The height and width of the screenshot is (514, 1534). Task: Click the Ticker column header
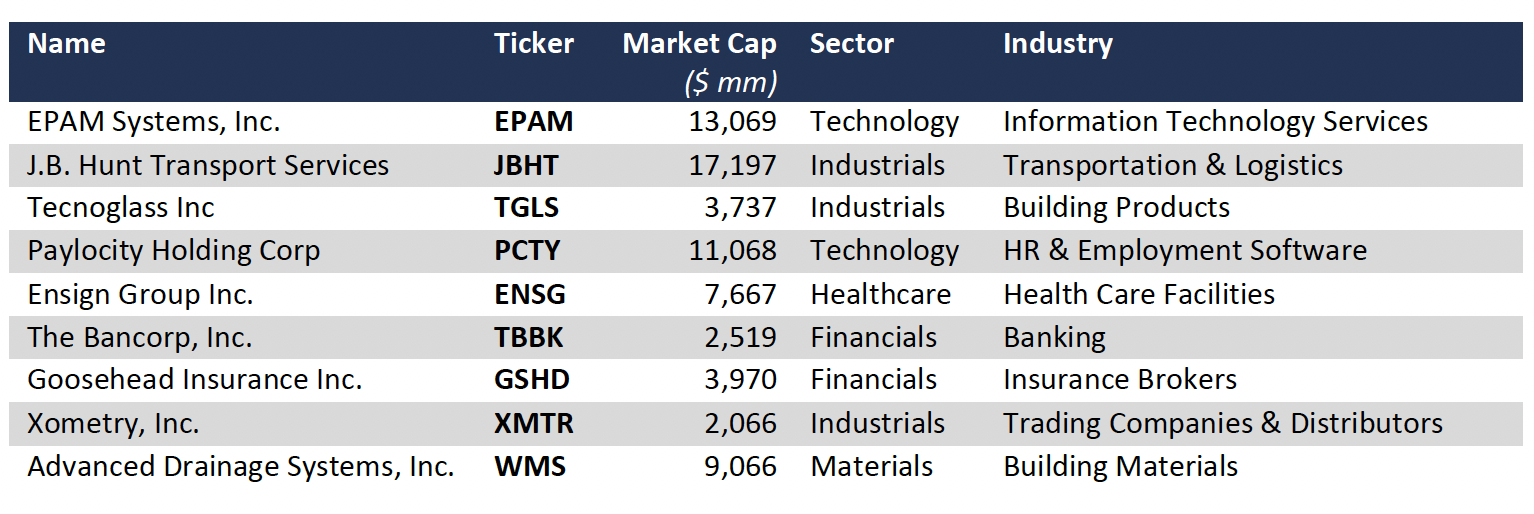tap(534, 44)
